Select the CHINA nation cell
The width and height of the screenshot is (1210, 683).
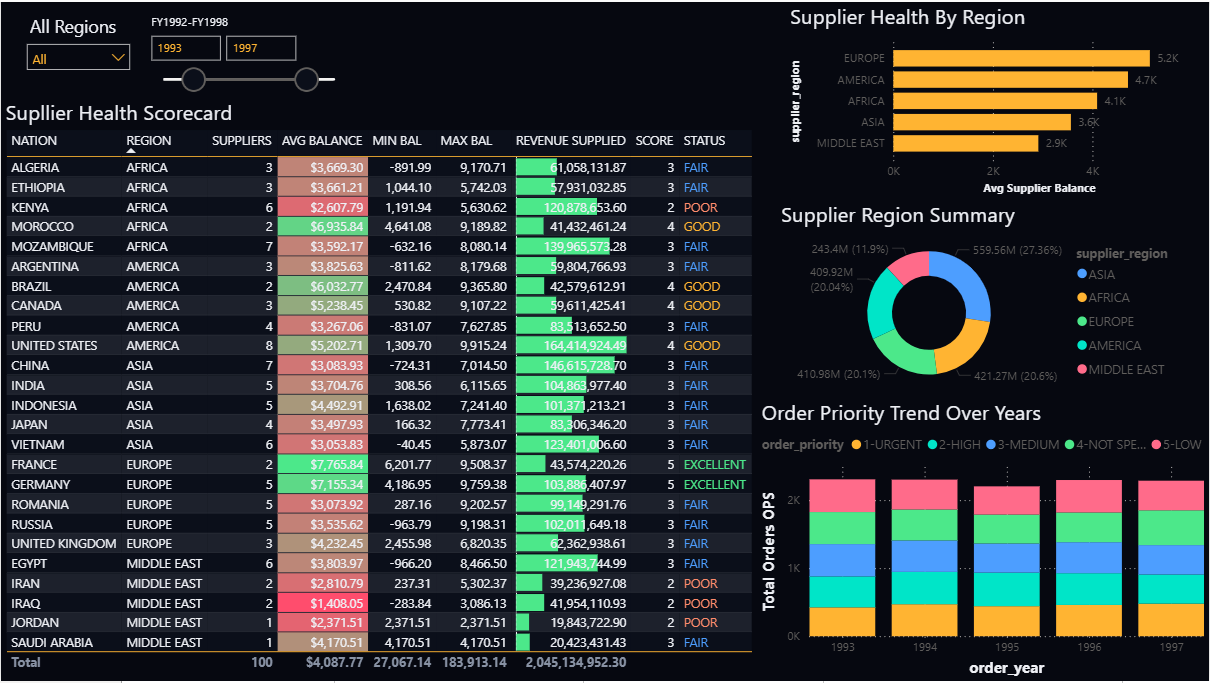pos(28,366)
